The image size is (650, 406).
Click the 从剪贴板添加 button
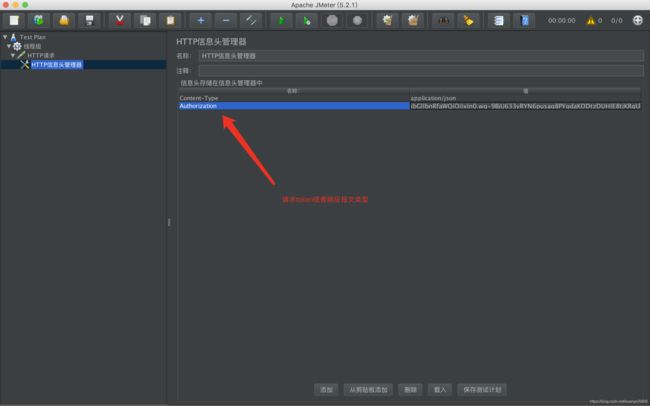(x=368, y=389)
